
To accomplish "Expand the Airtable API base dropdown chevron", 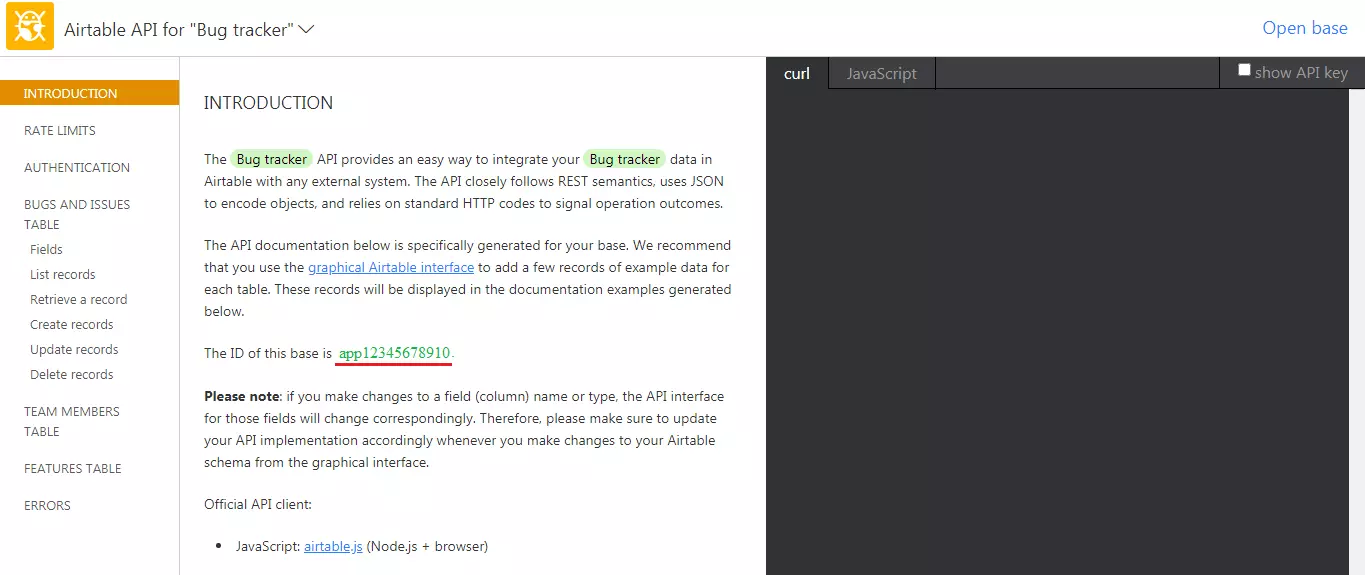I will [x=306, y=29].
